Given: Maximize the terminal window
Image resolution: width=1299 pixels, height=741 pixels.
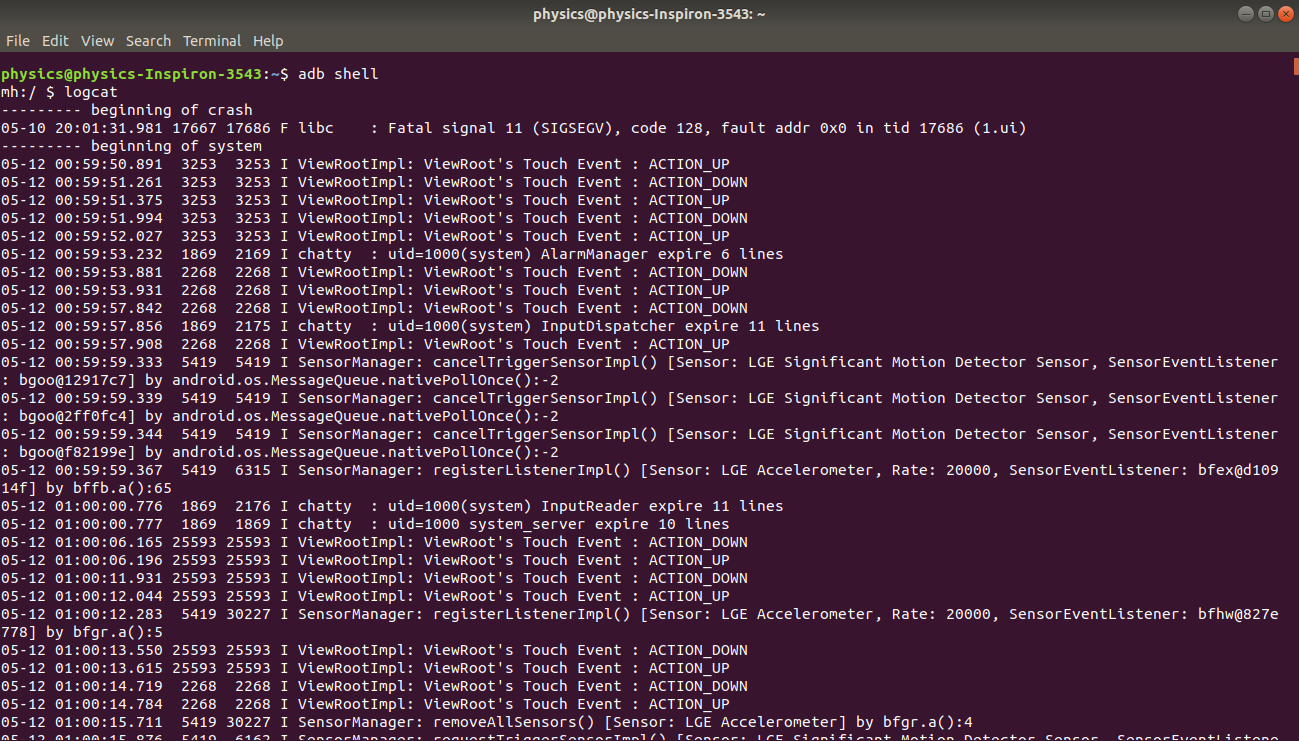Looking at the screenshot, I should 1265,14.
